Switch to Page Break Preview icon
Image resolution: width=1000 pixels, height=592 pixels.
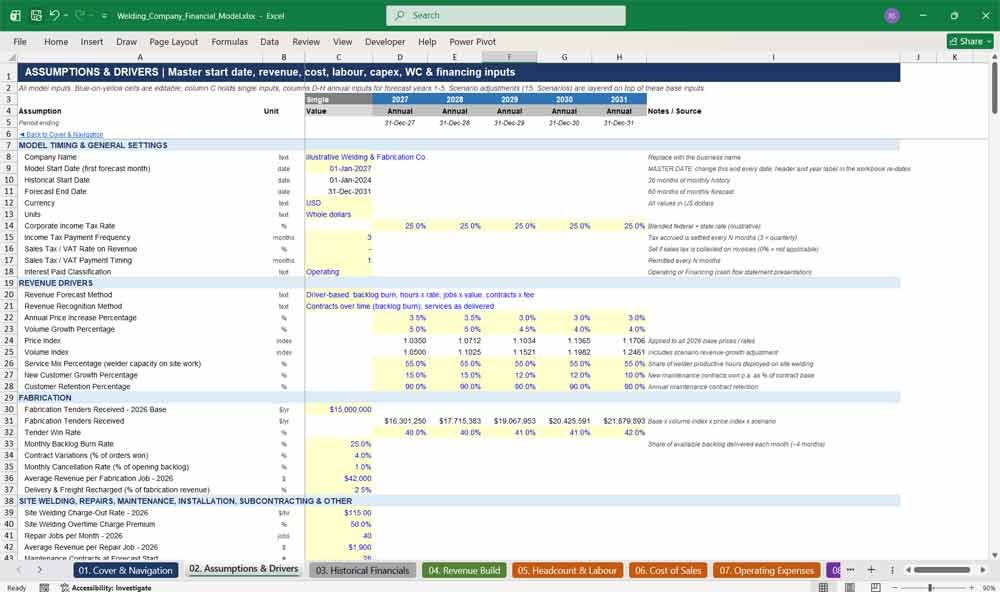pyautogui.click(x=876, y=587)
